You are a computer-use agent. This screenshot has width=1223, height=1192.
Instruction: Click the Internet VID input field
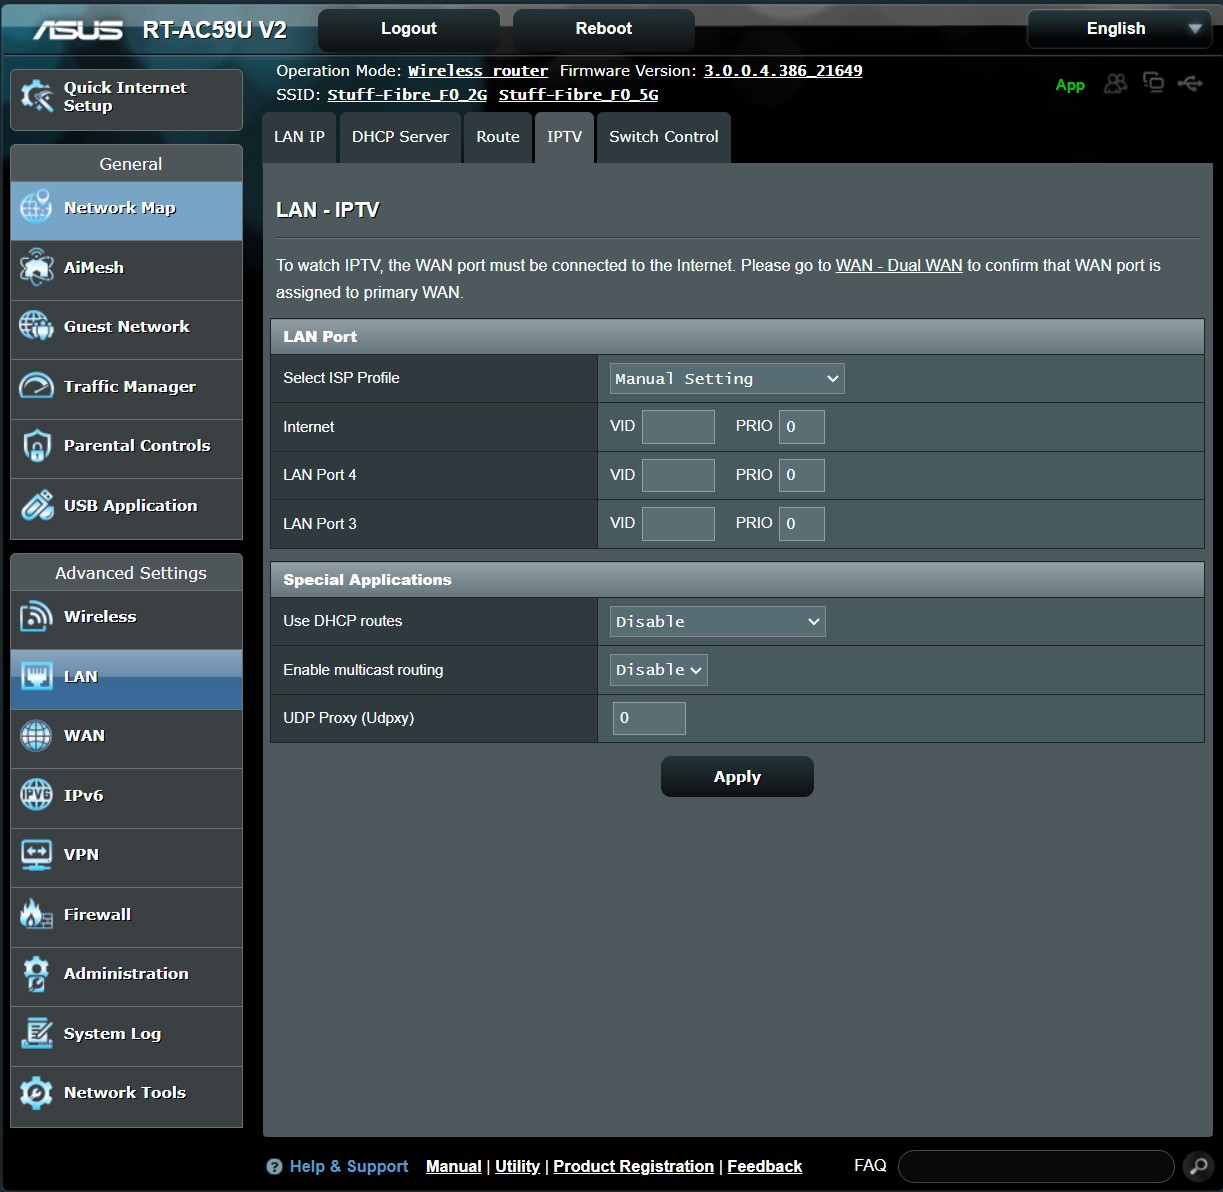click(x=678, y=427)
